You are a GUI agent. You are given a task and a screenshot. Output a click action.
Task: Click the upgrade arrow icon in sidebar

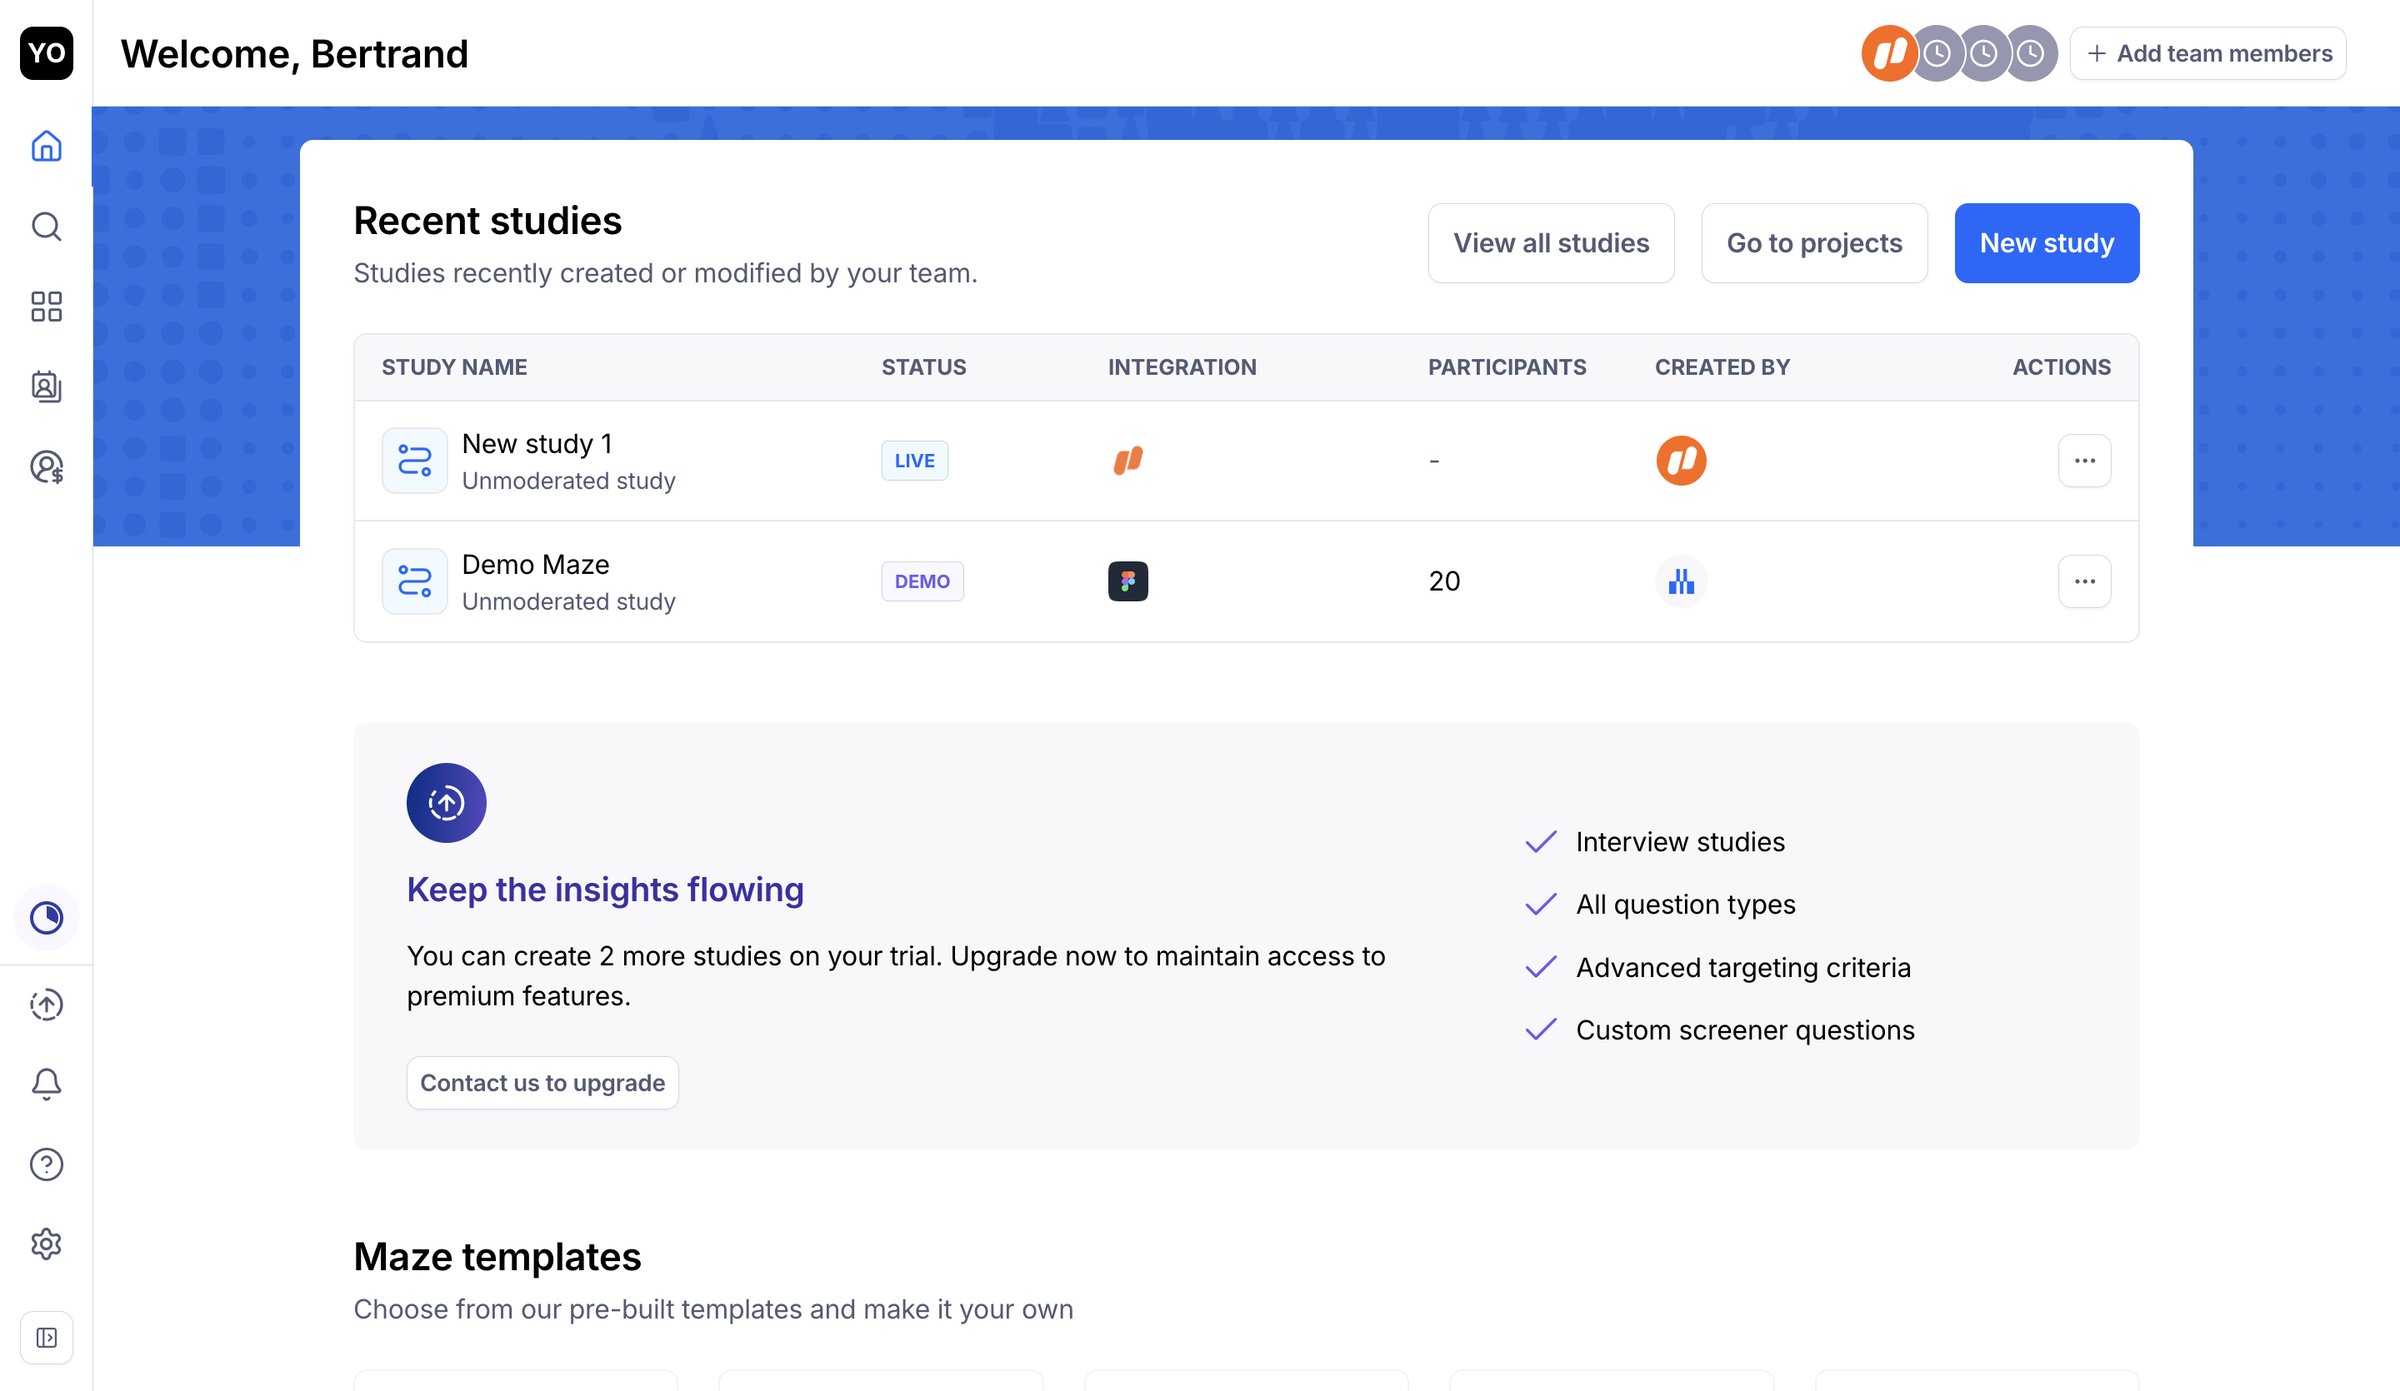(x=46, y=1004)
